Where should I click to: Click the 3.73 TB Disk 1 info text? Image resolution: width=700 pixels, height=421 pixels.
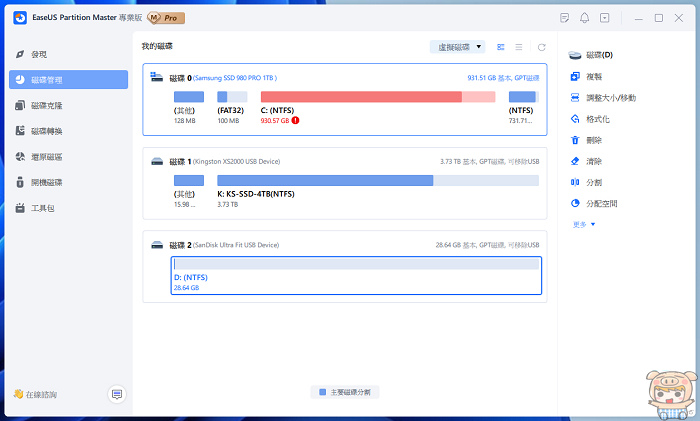[489, 161]
